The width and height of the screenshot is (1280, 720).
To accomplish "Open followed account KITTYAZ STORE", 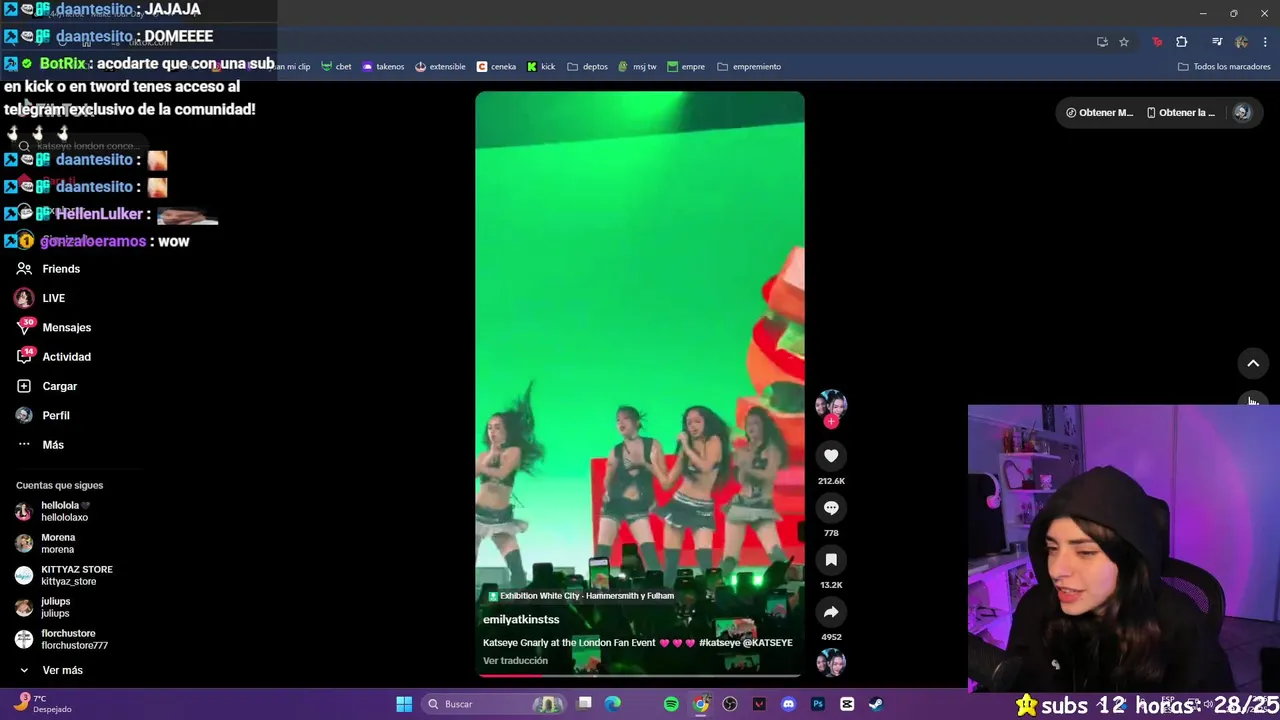I will [x=76, y=576].
